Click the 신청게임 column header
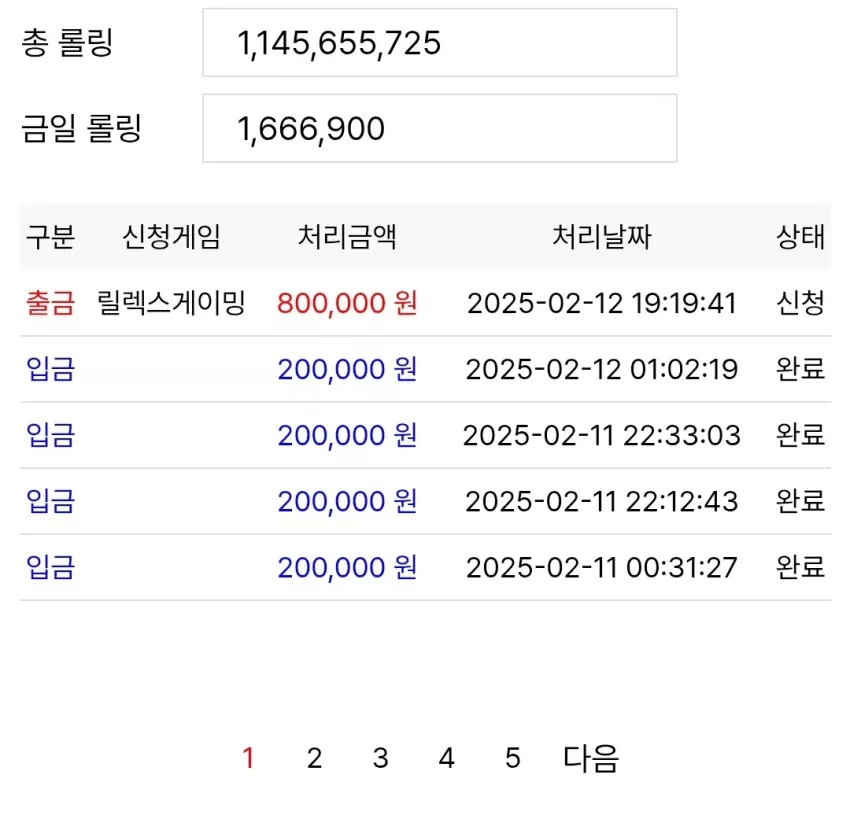The height and width of the screenshot is (830, 850). pos(171,237)
